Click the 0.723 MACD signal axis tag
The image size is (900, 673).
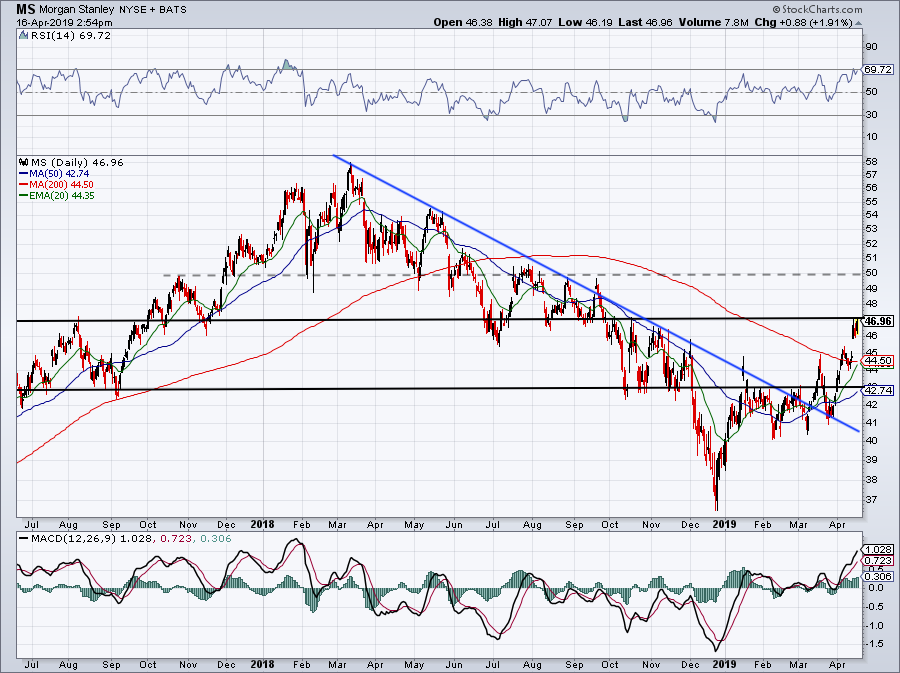(x=878, y=561)
